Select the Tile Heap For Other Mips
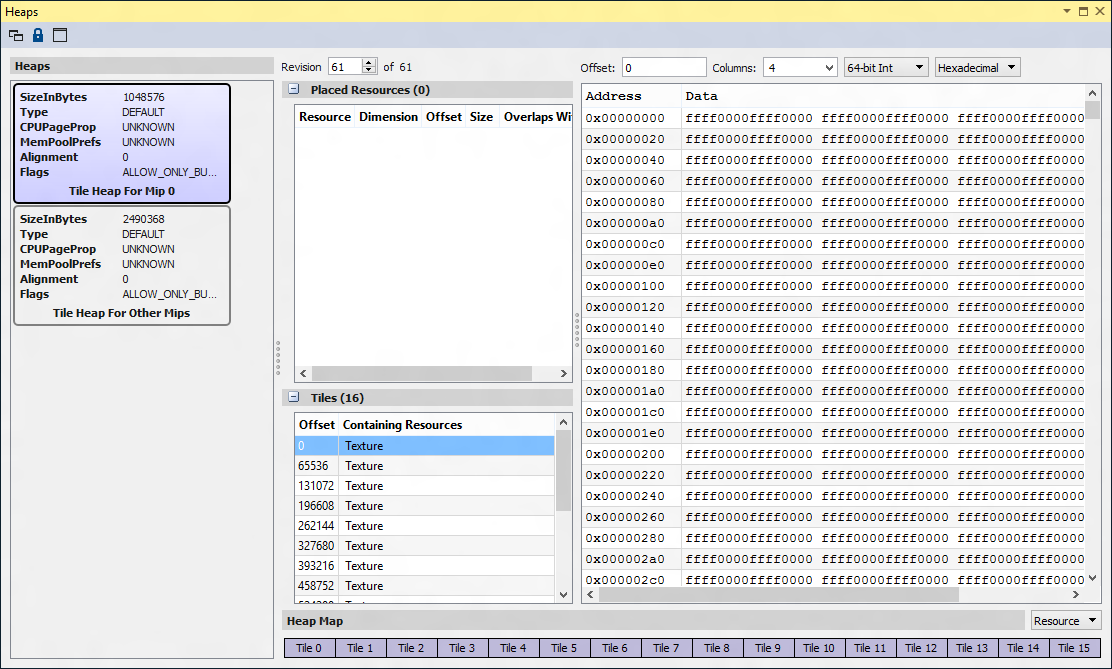The image size is (1112, 669). (x=121, y=265)
